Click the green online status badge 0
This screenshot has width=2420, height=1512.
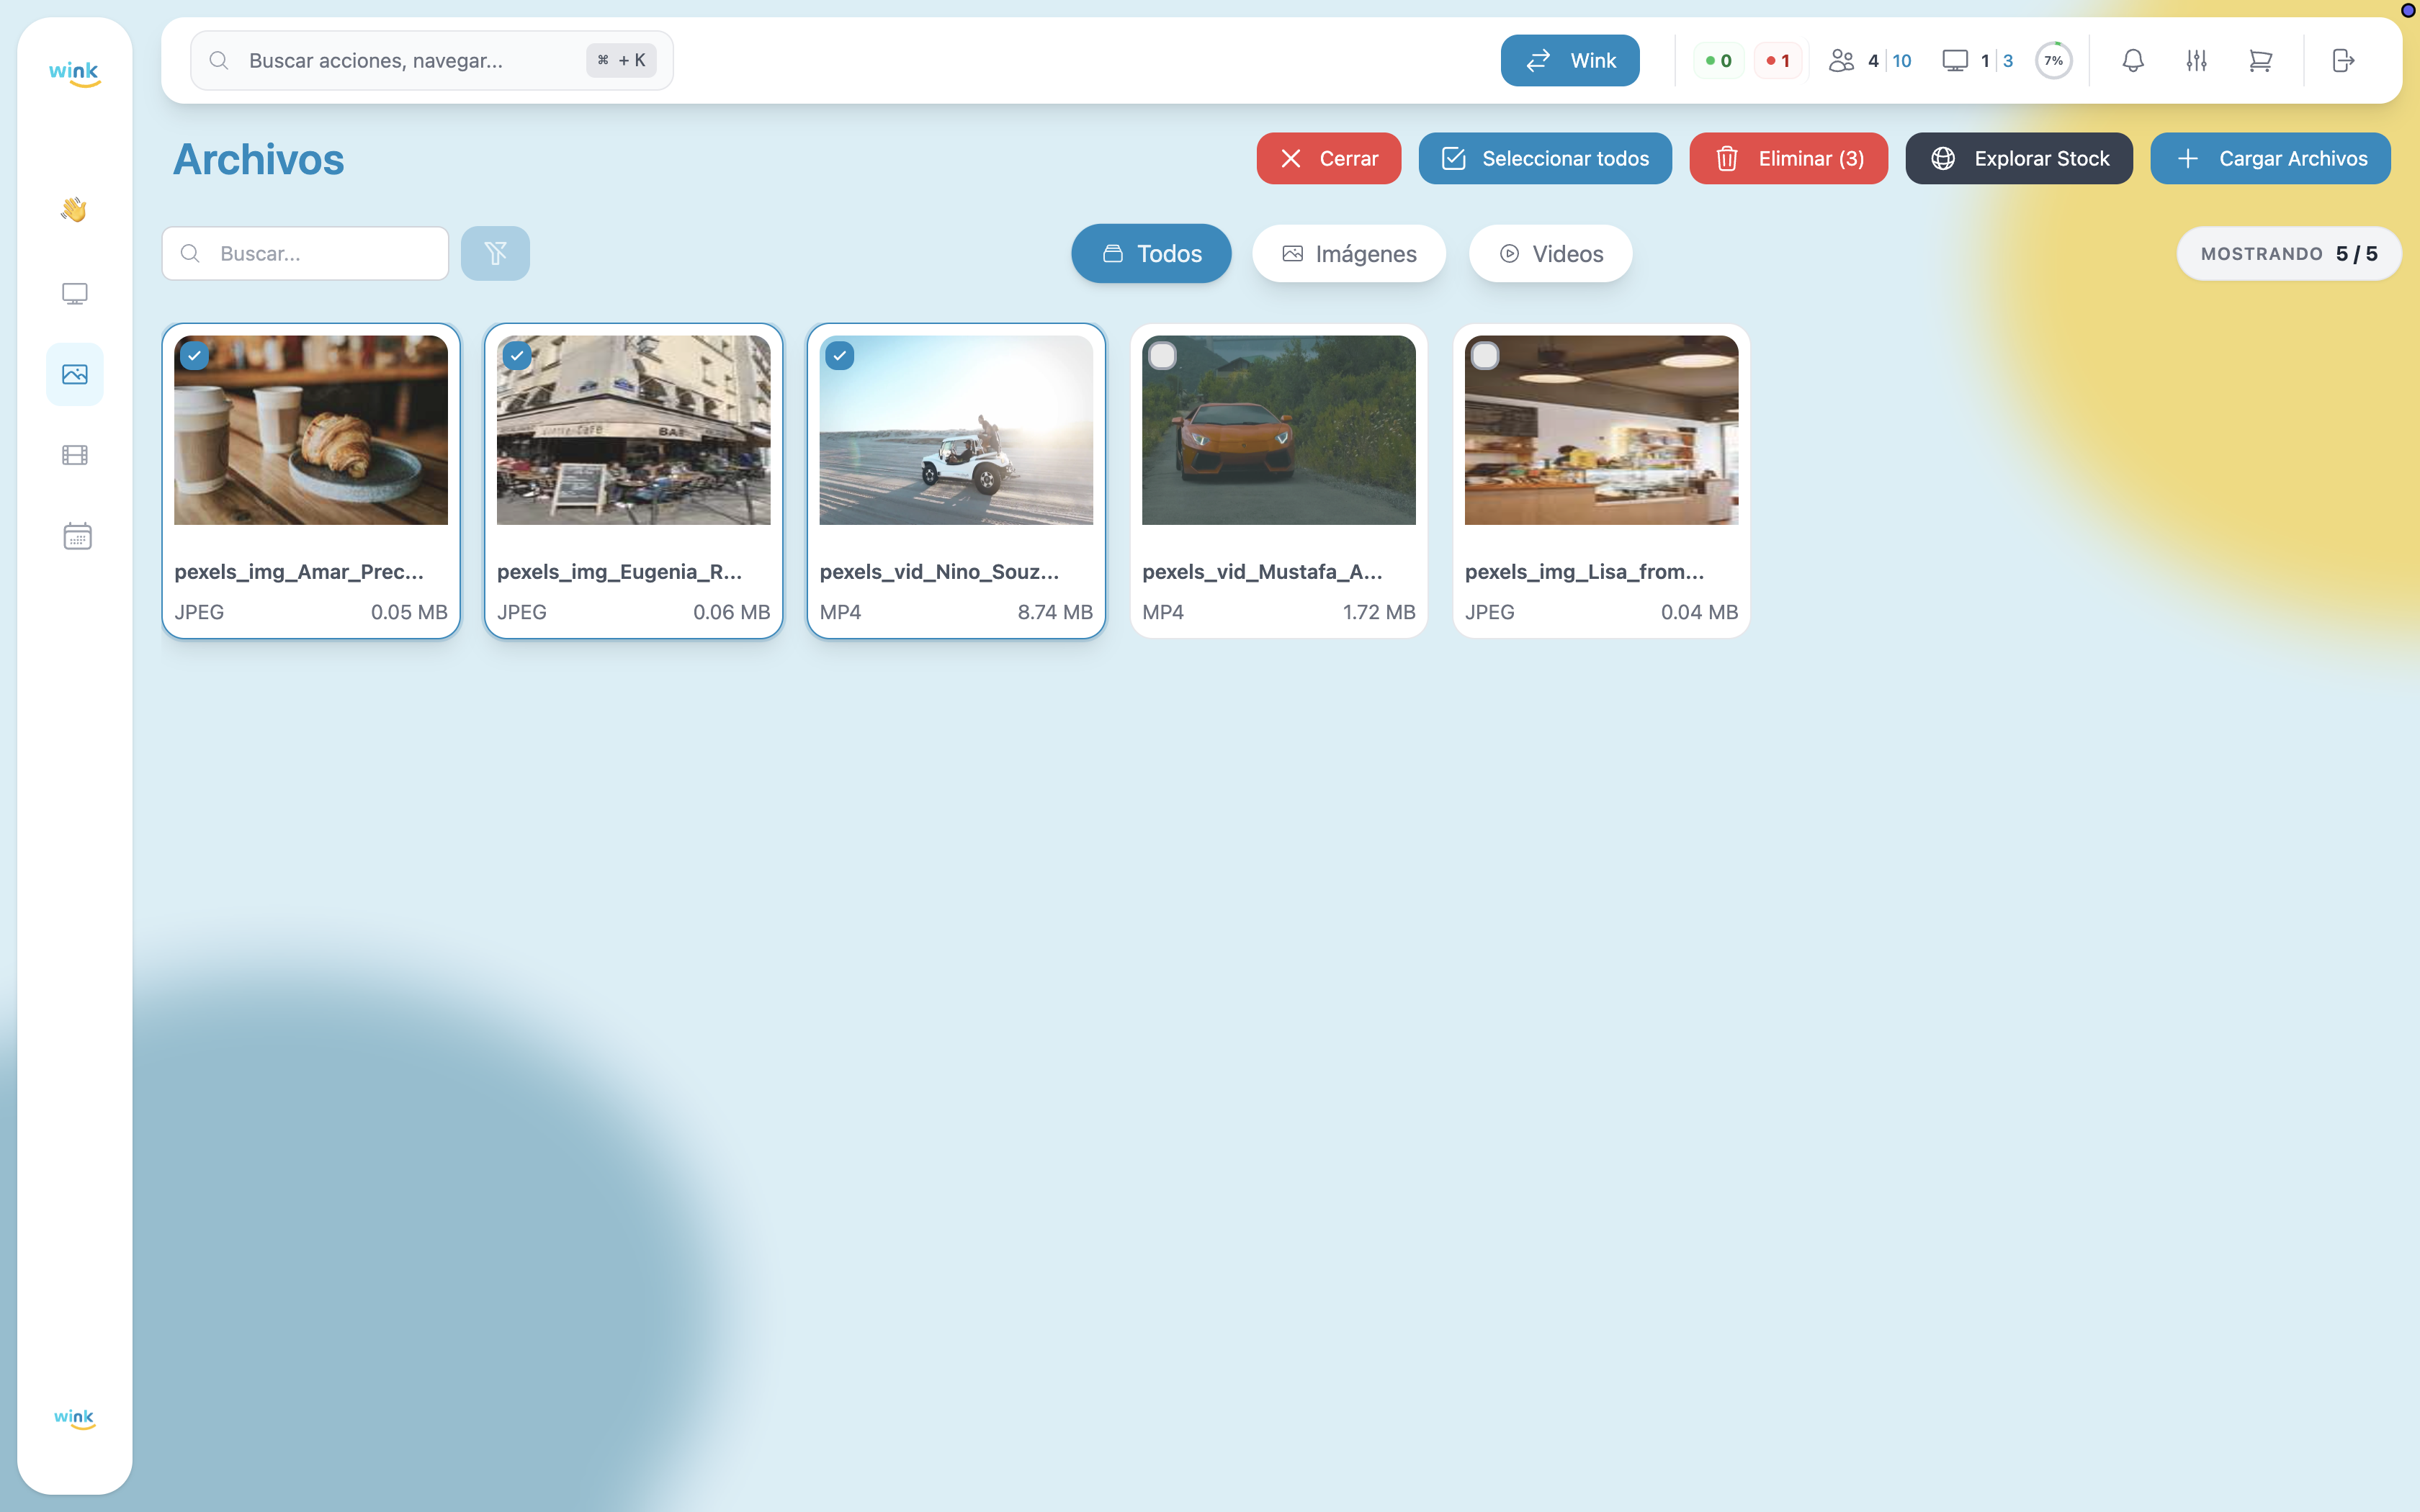pyautogui.click(x=1718, y=61)
